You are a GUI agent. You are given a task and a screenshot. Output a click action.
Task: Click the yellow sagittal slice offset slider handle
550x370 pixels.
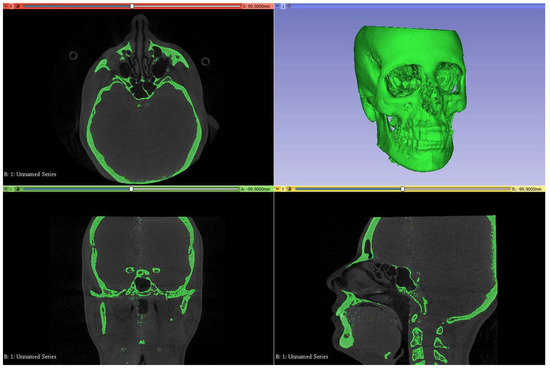[403, 189]
